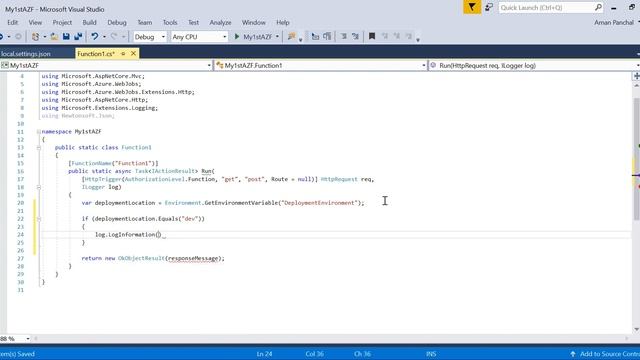The height and width of the screenshot is (360, 640).
Task: Click Add to Source Control
Action: 609,354
